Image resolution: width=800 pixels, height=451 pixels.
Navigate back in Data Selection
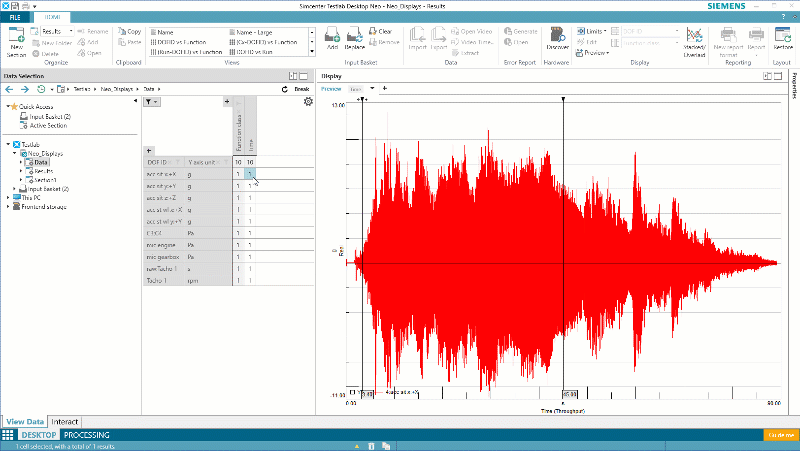[10, 89]
